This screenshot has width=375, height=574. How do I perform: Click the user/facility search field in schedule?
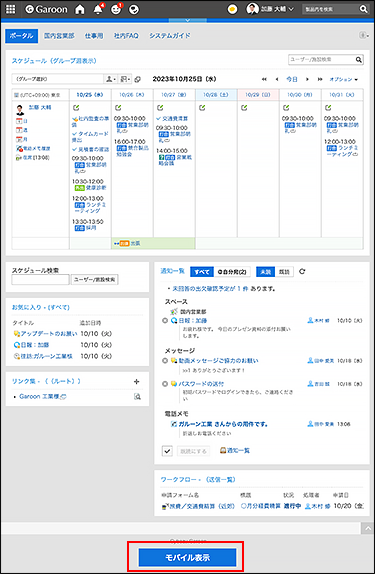[x=322, y=59]
